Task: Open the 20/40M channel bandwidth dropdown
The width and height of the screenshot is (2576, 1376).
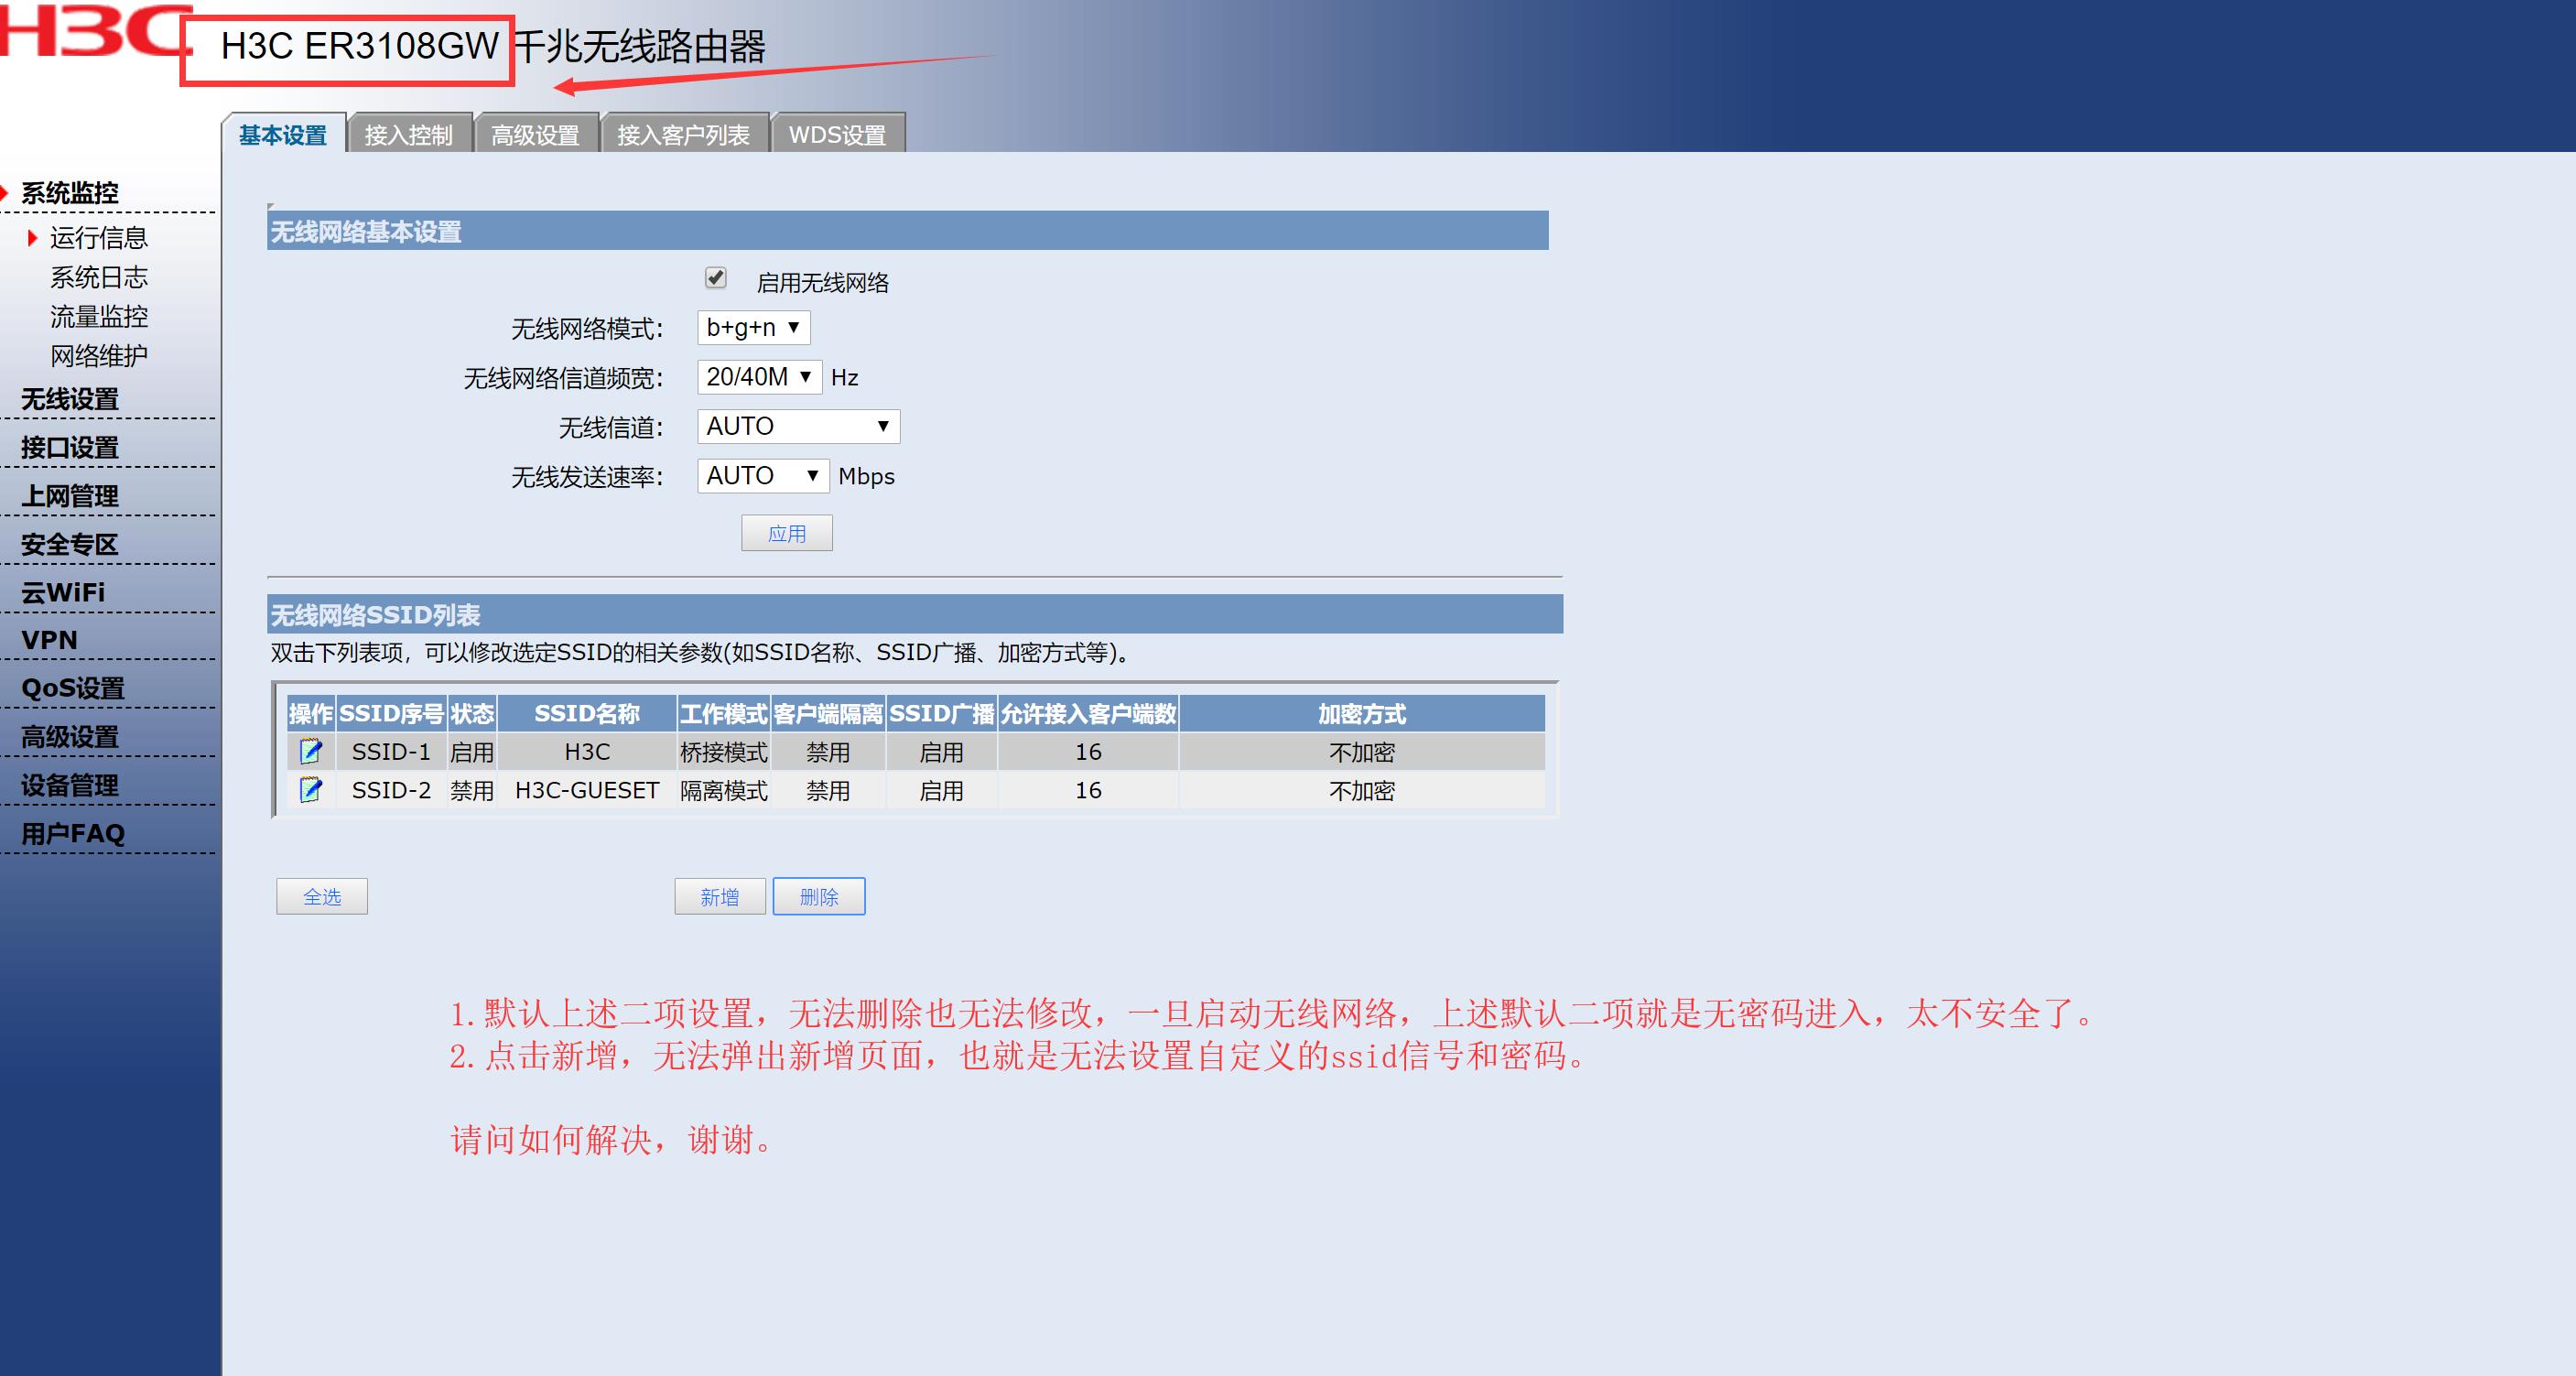Action: 759,377
